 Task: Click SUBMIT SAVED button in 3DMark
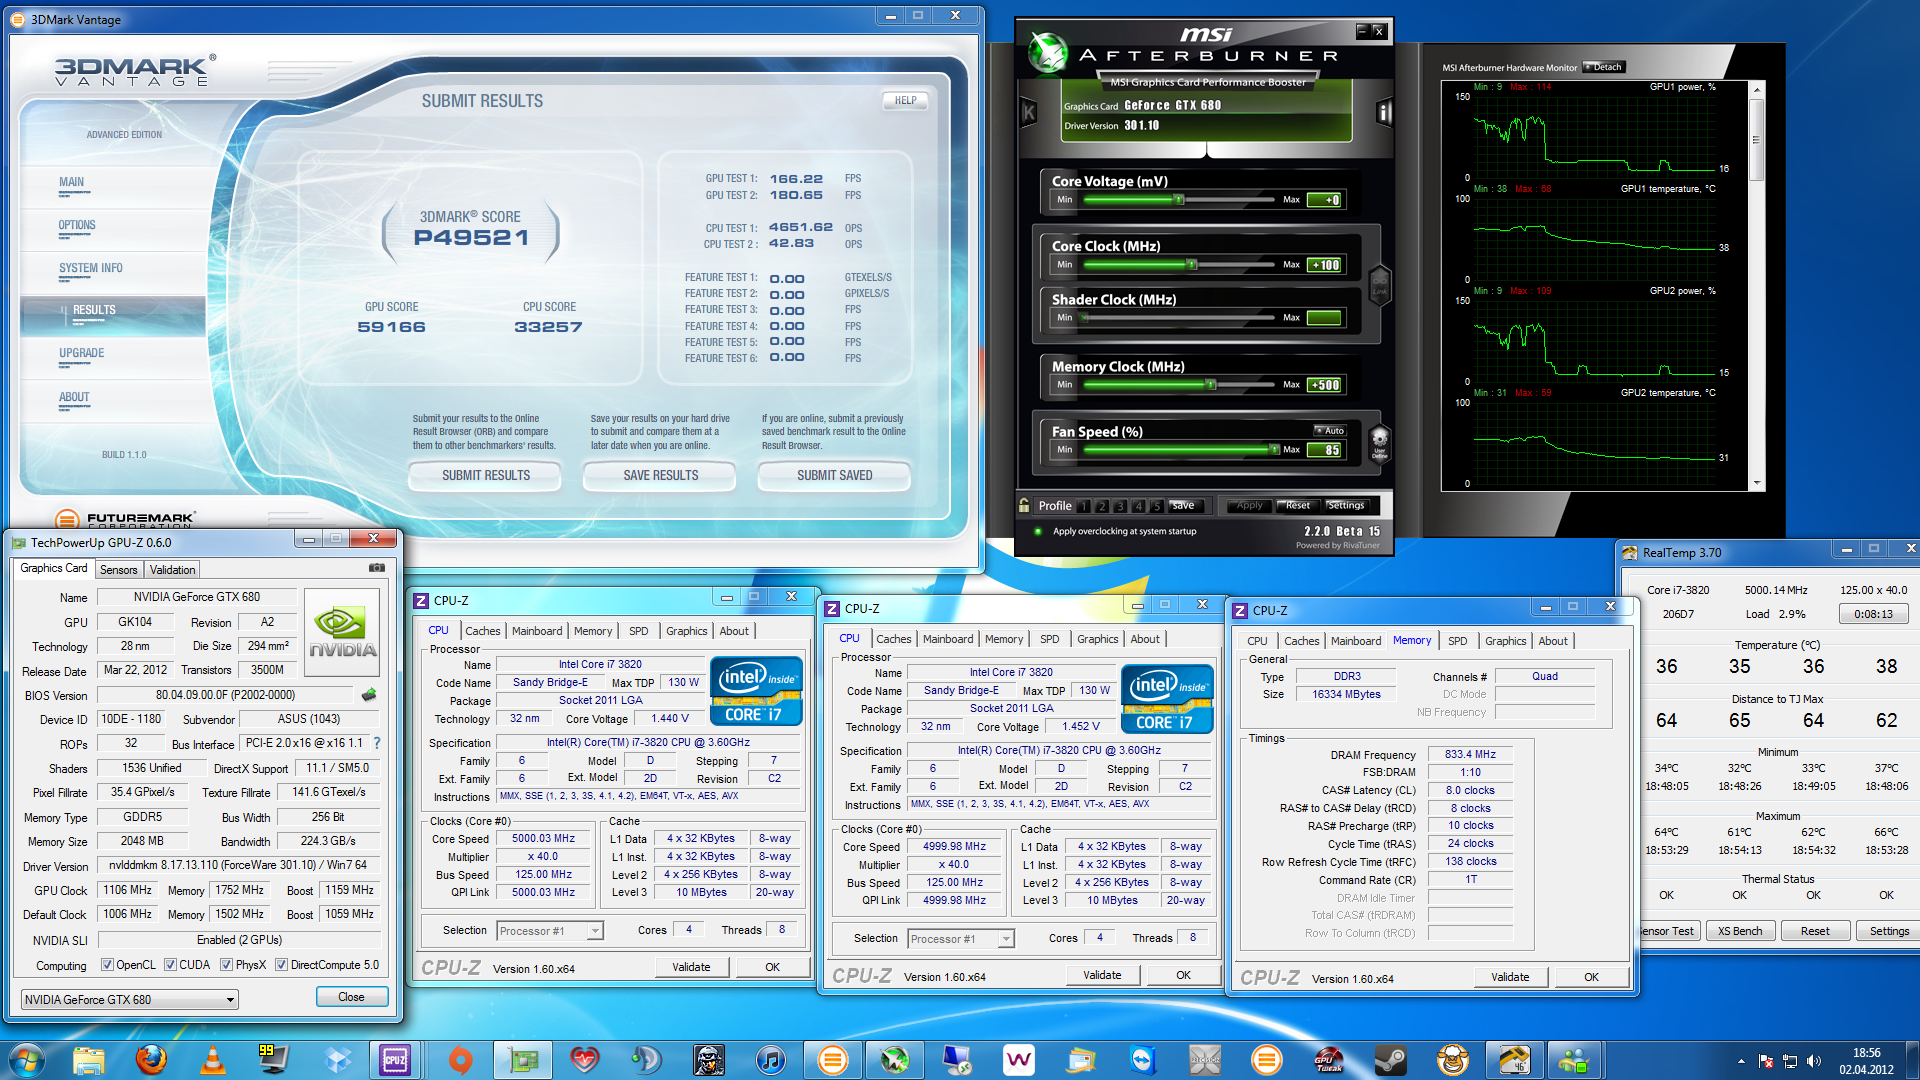[834, 476]
